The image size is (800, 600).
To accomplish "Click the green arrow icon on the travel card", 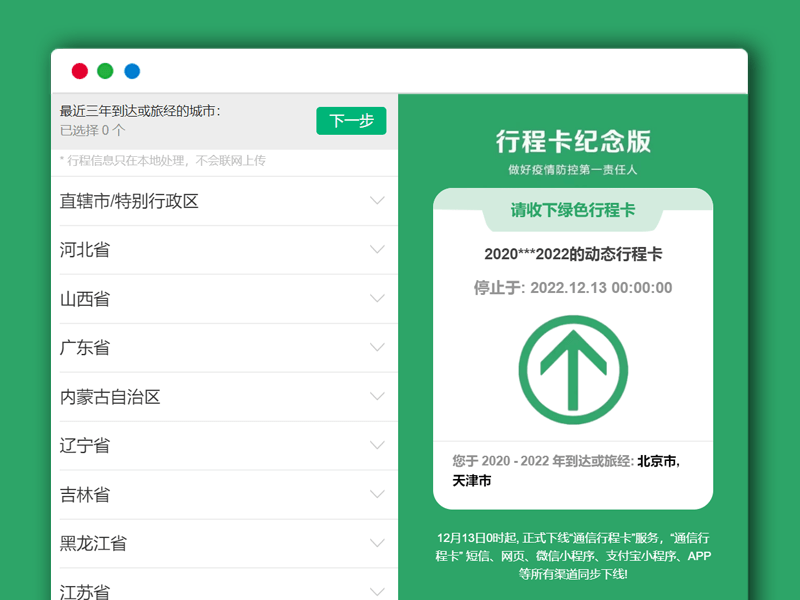I will pyautogui.click(x=575, y=367).
